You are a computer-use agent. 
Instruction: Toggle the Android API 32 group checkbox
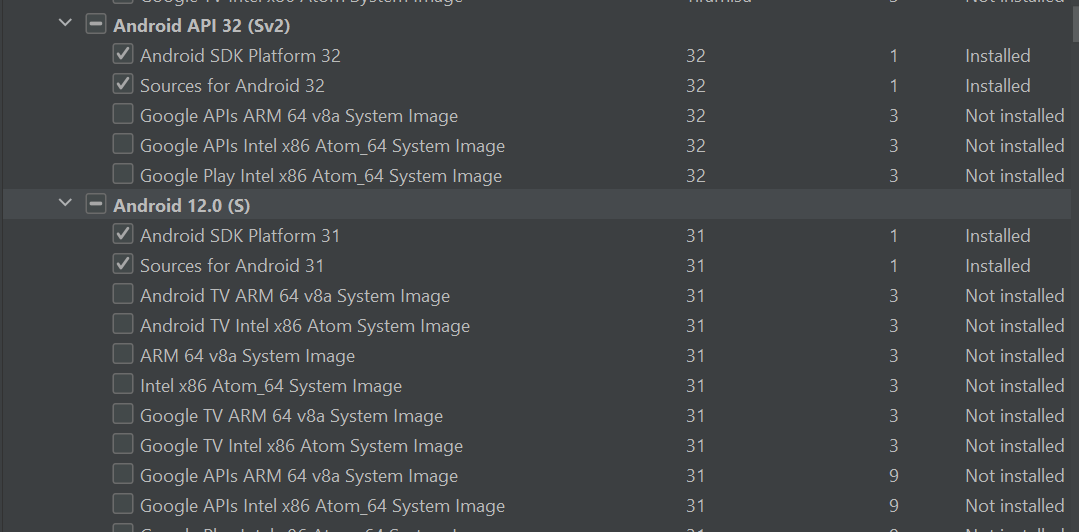pyautogui.click(x=96, y=25)
